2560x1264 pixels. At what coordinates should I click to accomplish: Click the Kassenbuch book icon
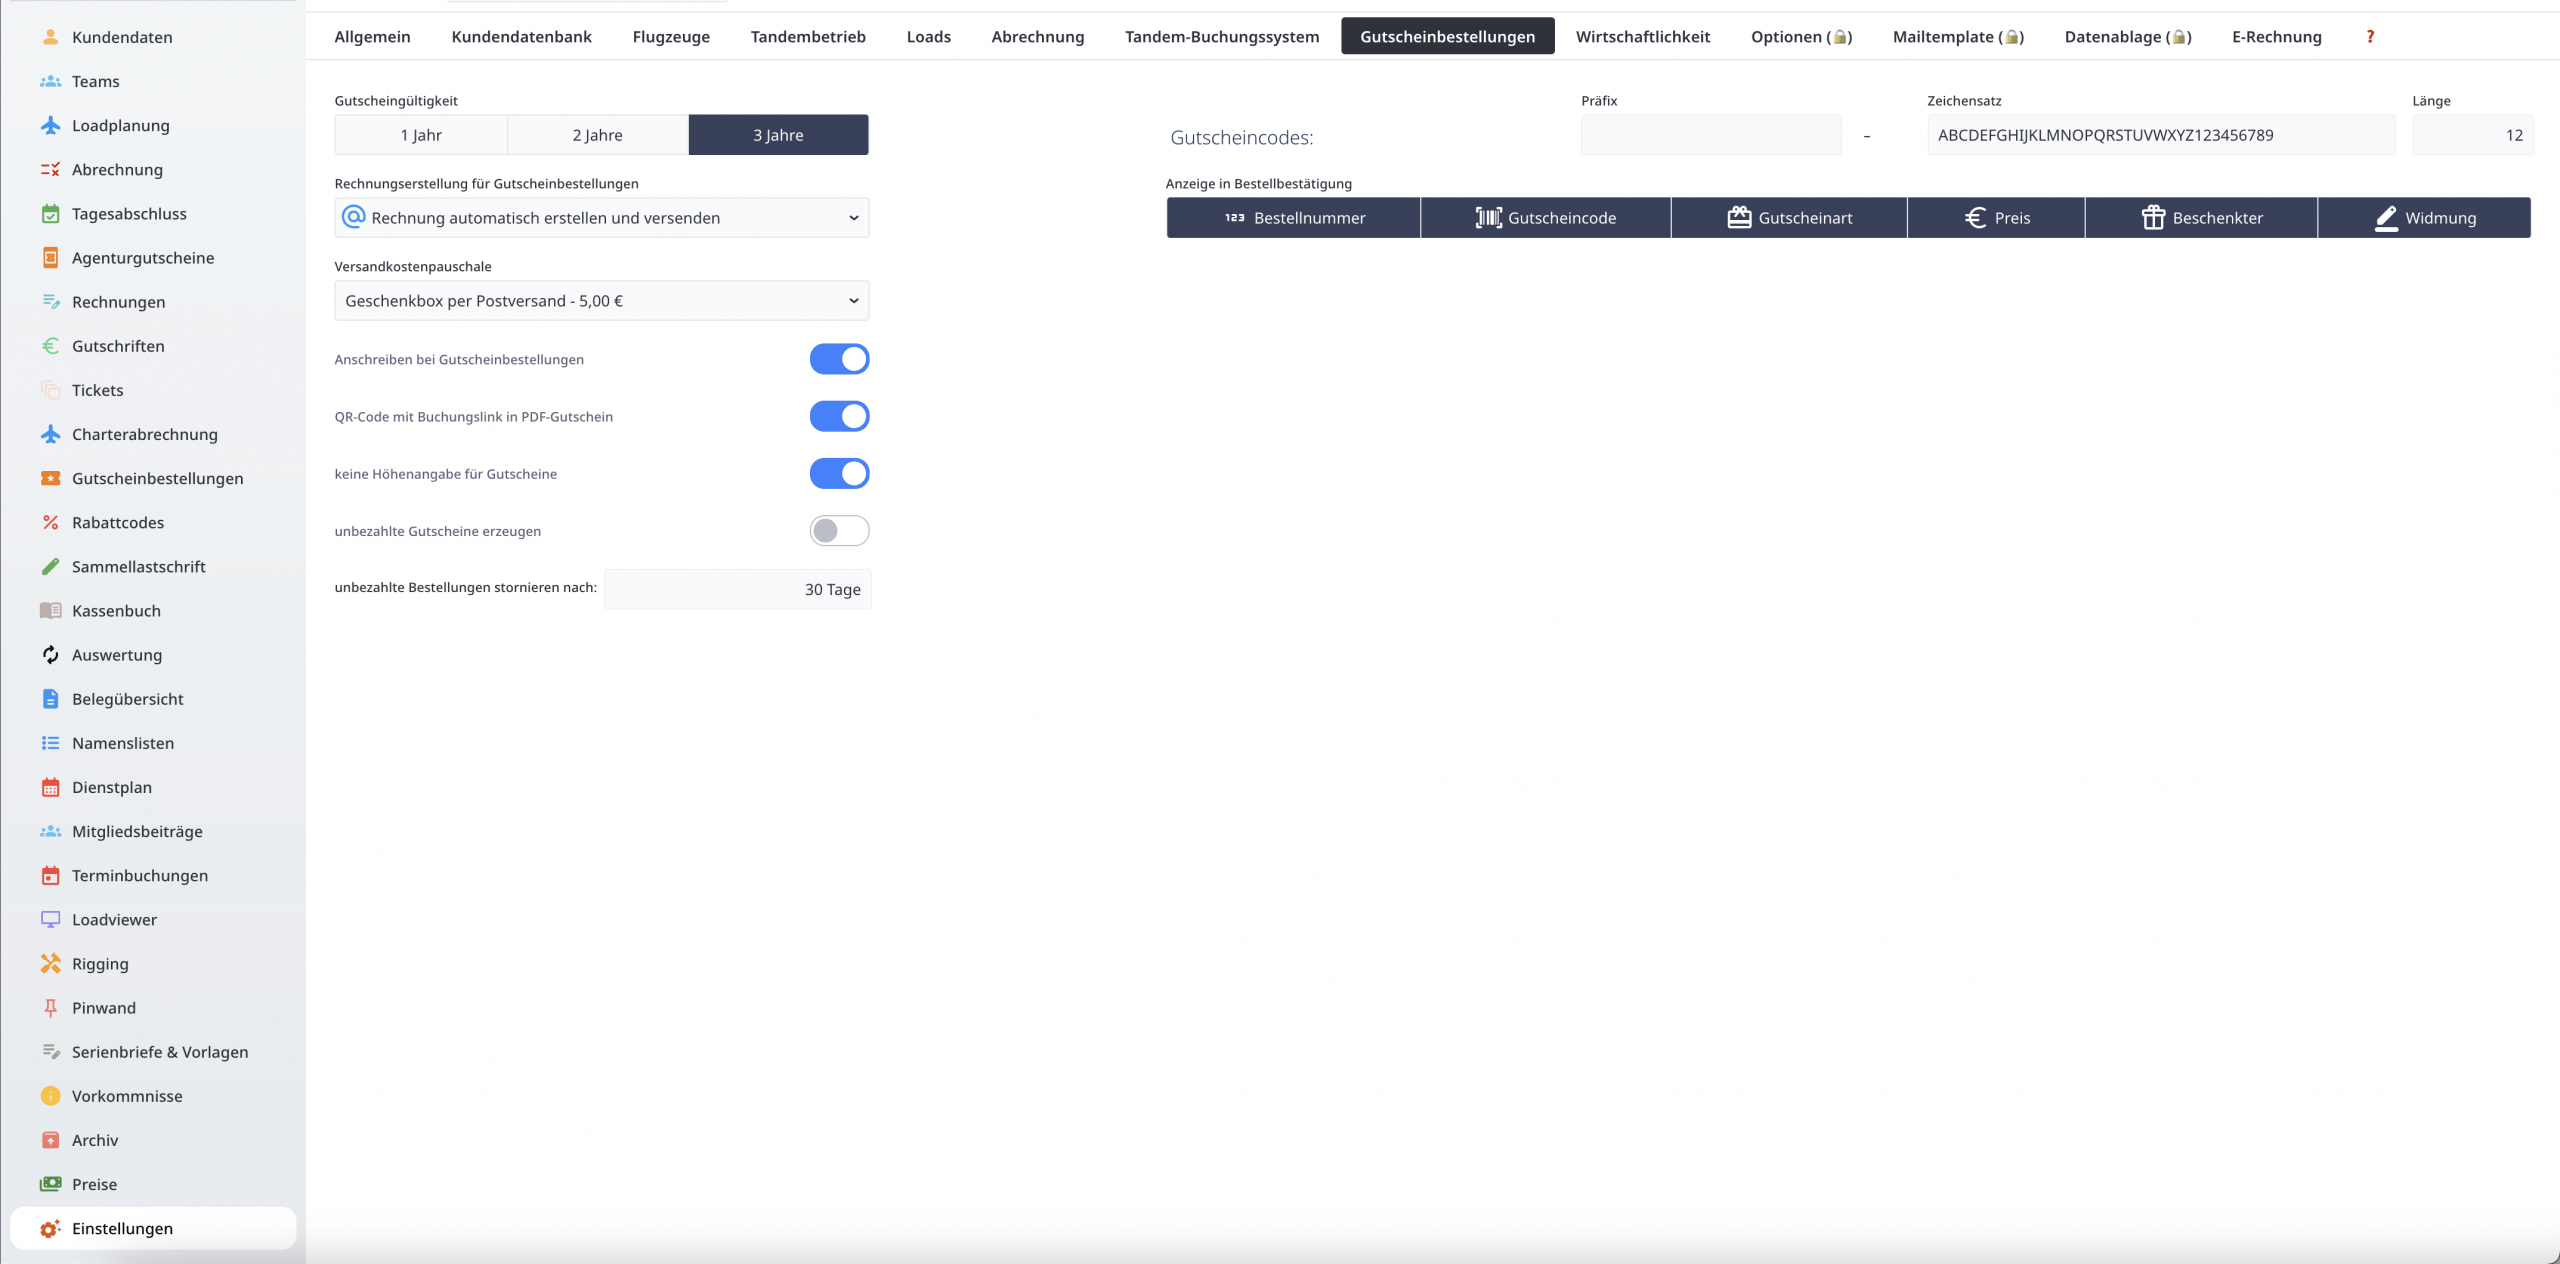(x=50, y=610)
